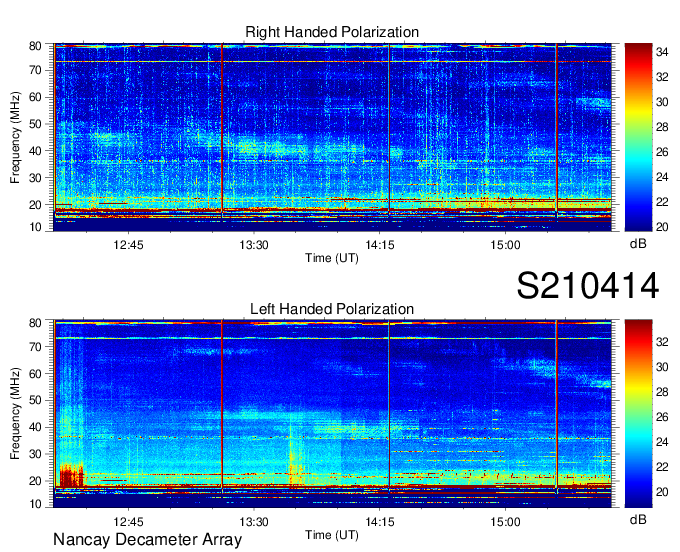The width and height of the screenshot is (680, 552).
Task: Click the Left Handed Polarization spectrogram image
Action: (x=333, y=414)
